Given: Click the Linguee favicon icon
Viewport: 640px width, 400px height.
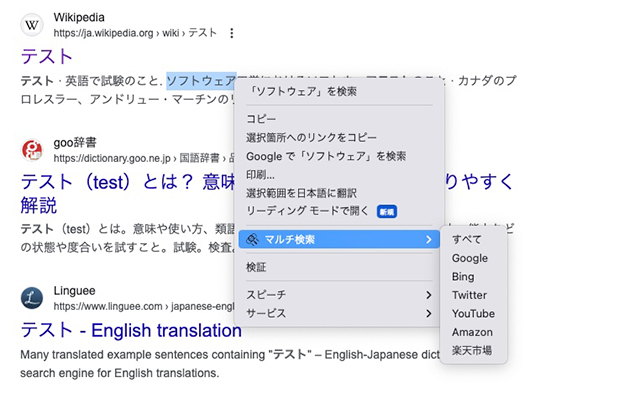Looking at the screenshot, I should click(33, 297).
